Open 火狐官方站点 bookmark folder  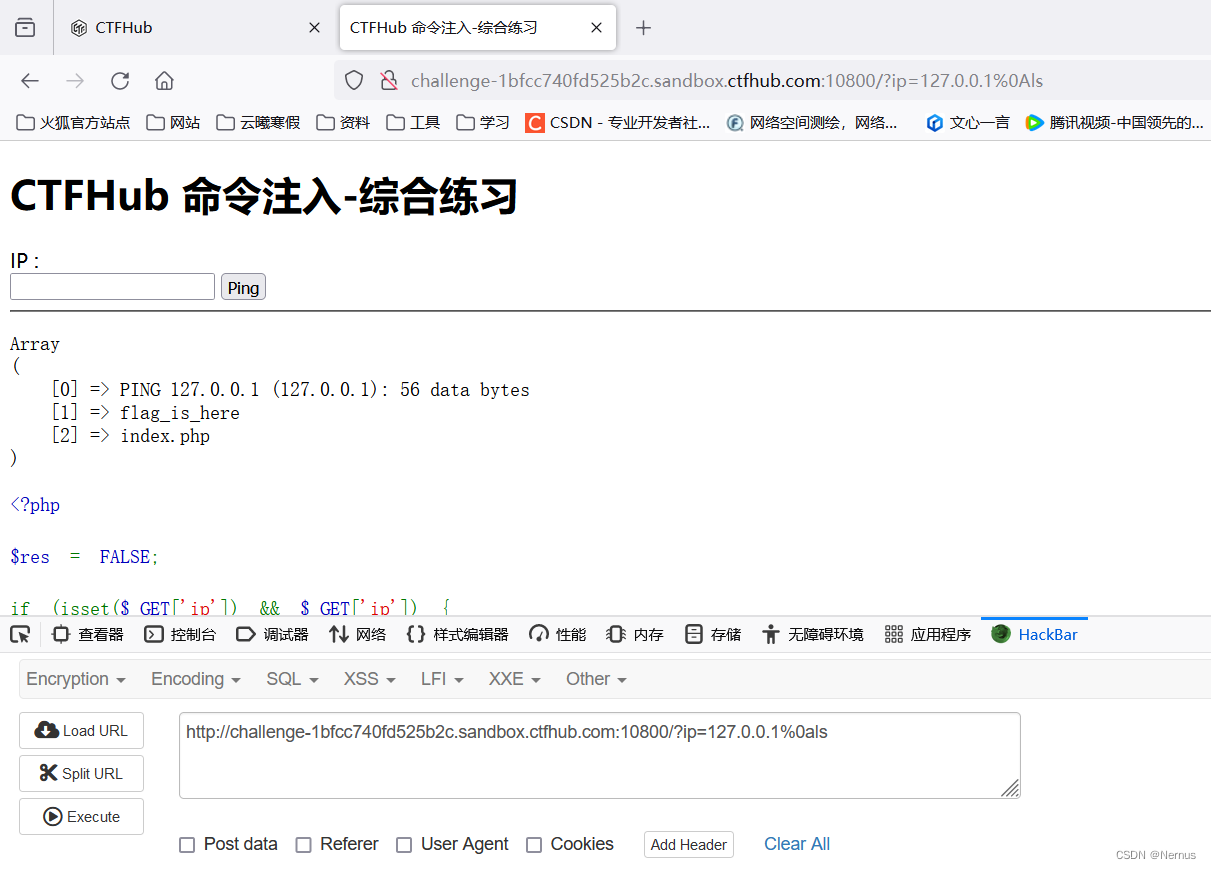(73, 122)
